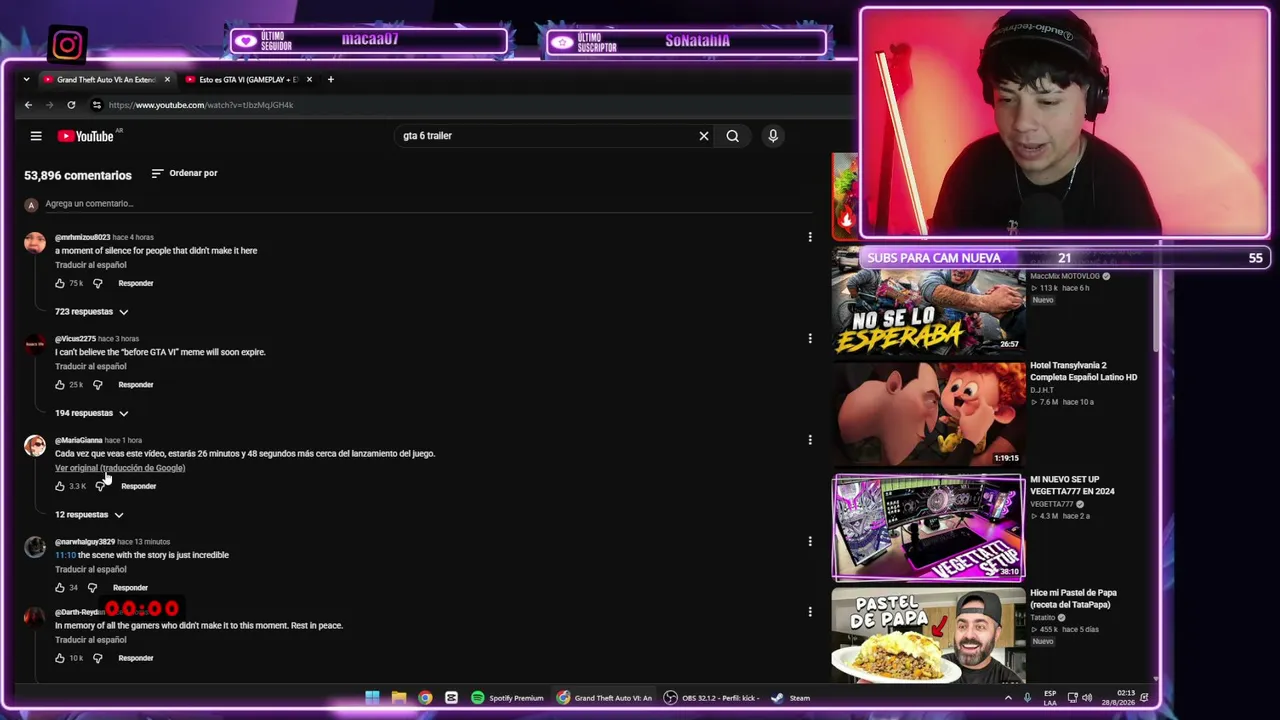The width and height of the screenshot is (1280, 720).
Task: Open Steam from taskbar
Action: (790, 698)
